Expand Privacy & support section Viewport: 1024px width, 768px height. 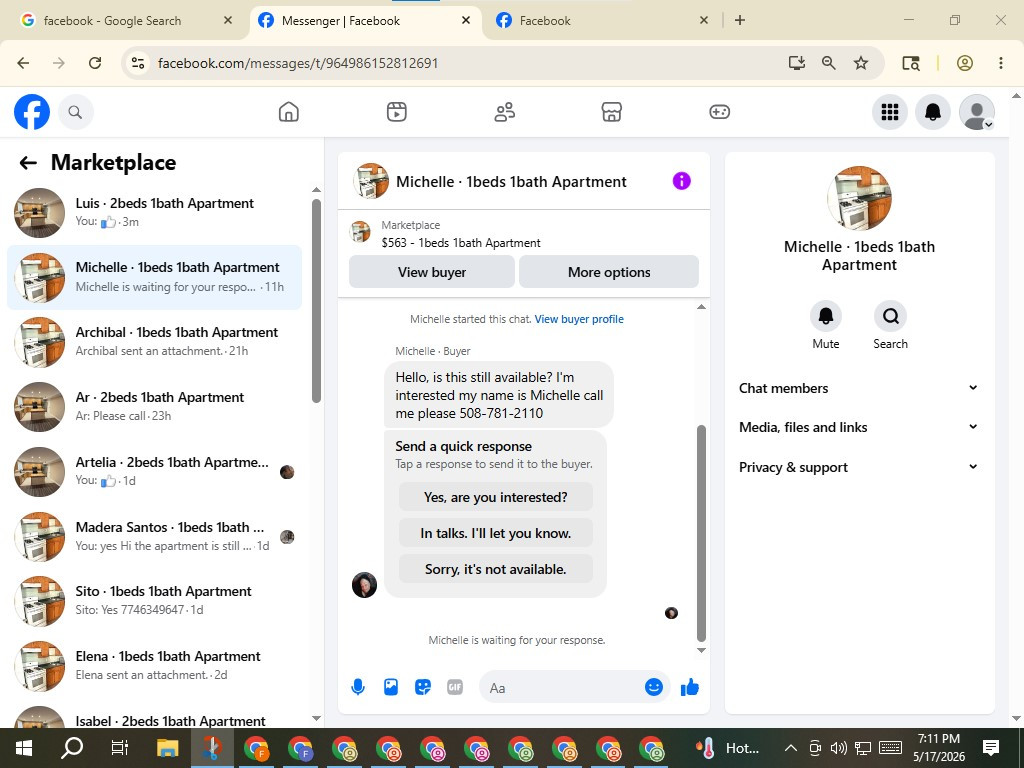(859, 467)
